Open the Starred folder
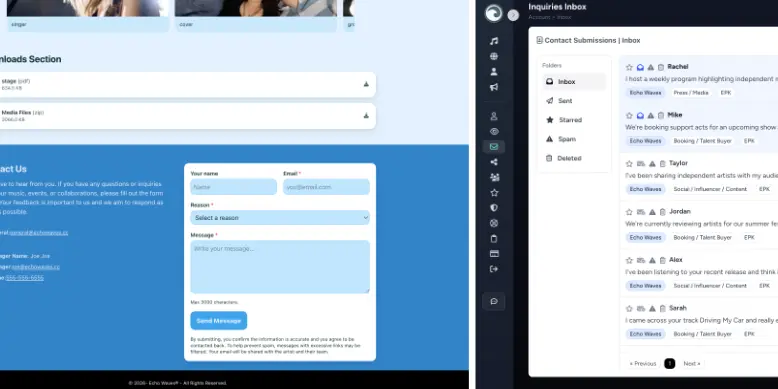Screen dimensions: 778x389 coord(574,120)
